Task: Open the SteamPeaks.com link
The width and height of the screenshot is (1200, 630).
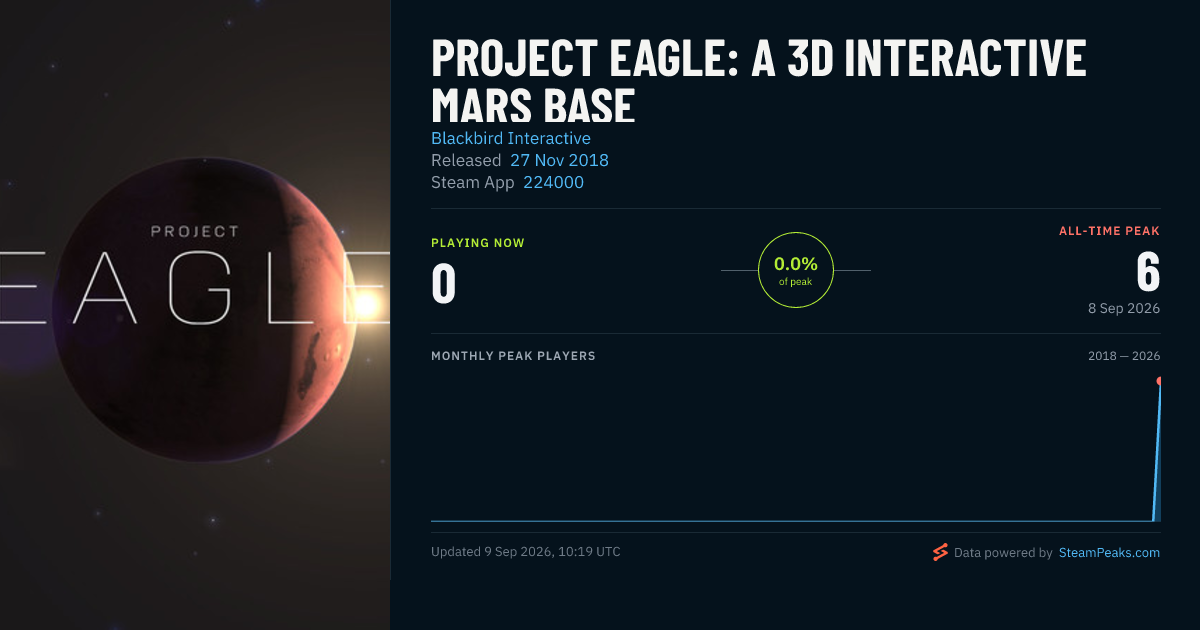Action: (x=1109, y=552)
